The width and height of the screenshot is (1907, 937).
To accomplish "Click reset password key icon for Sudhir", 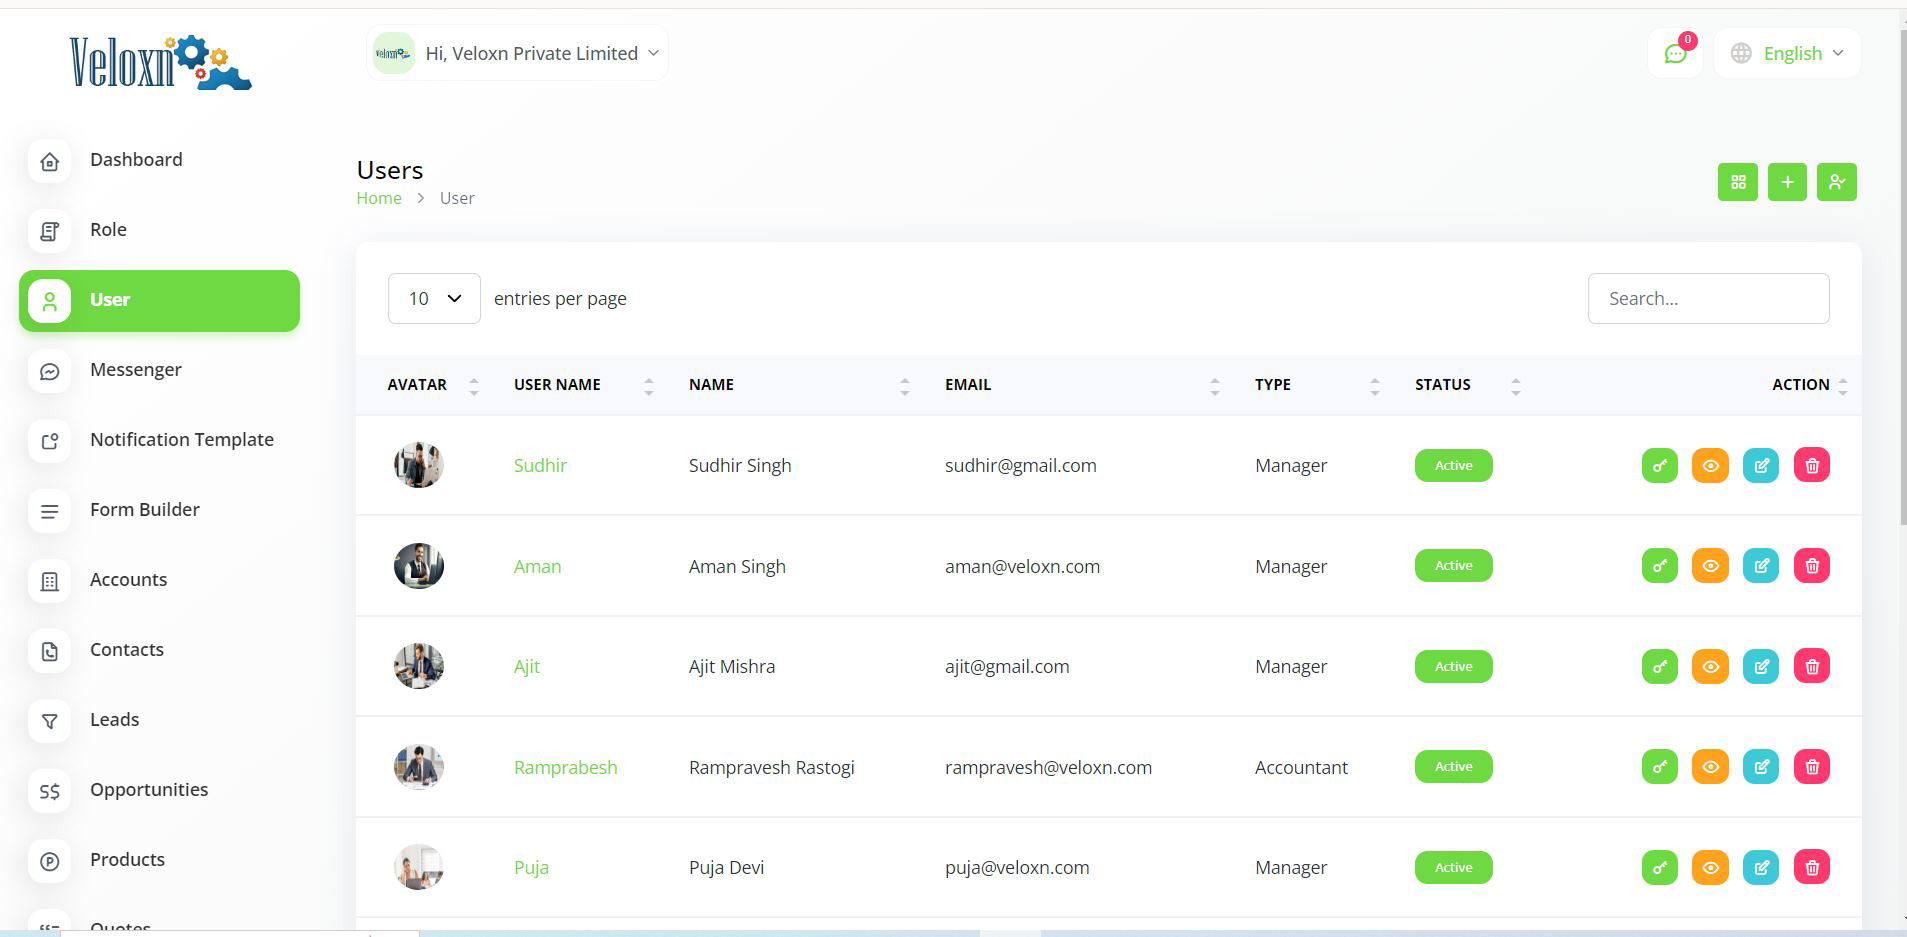I will pos(1659,465).
